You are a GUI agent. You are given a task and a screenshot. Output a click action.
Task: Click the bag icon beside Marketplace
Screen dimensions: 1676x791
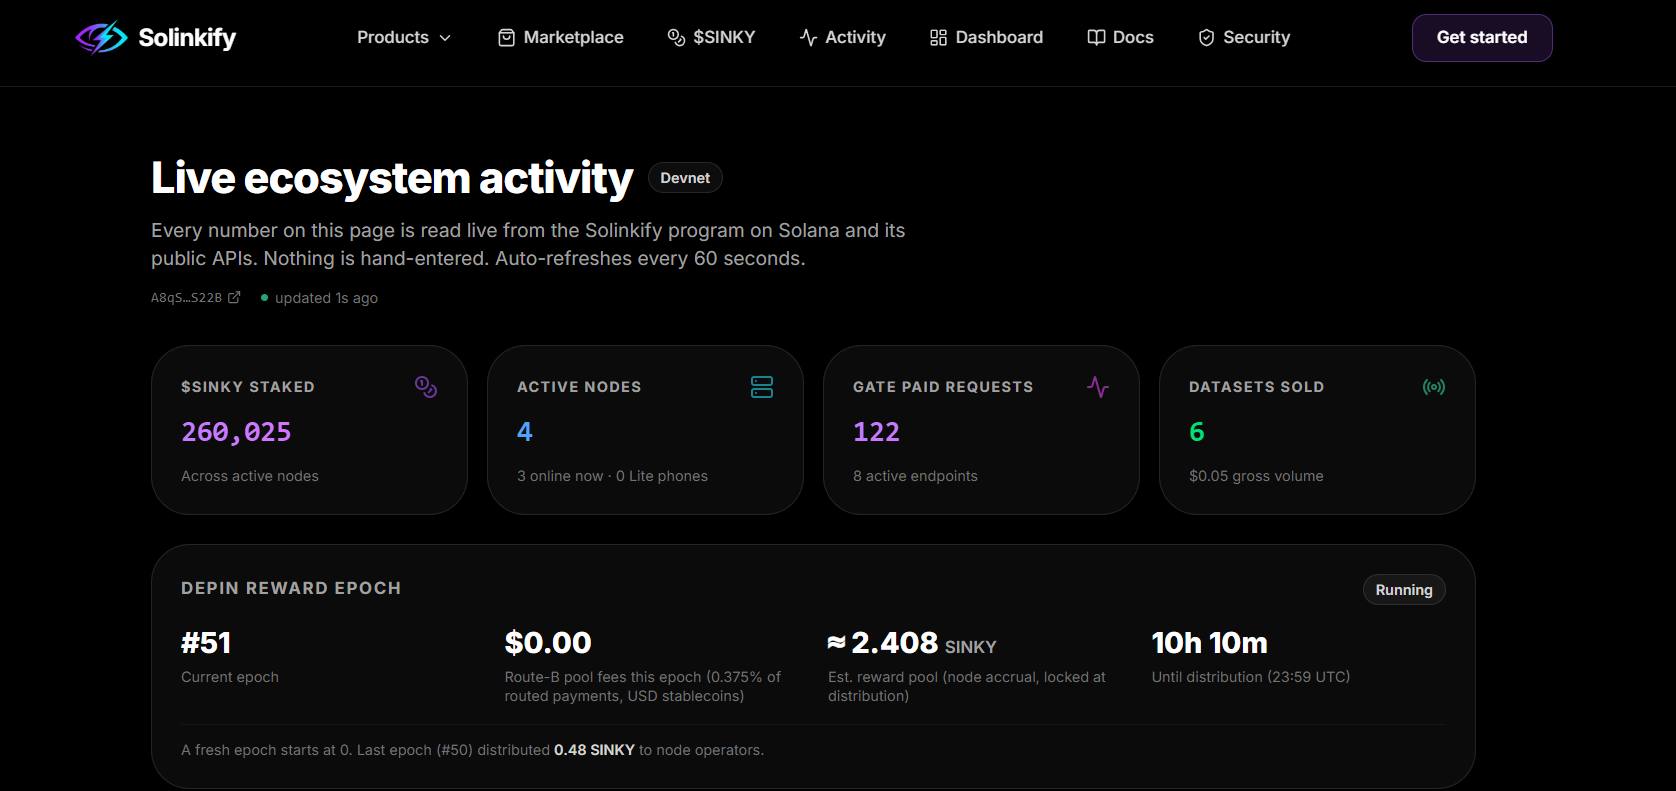click(507, 38)
